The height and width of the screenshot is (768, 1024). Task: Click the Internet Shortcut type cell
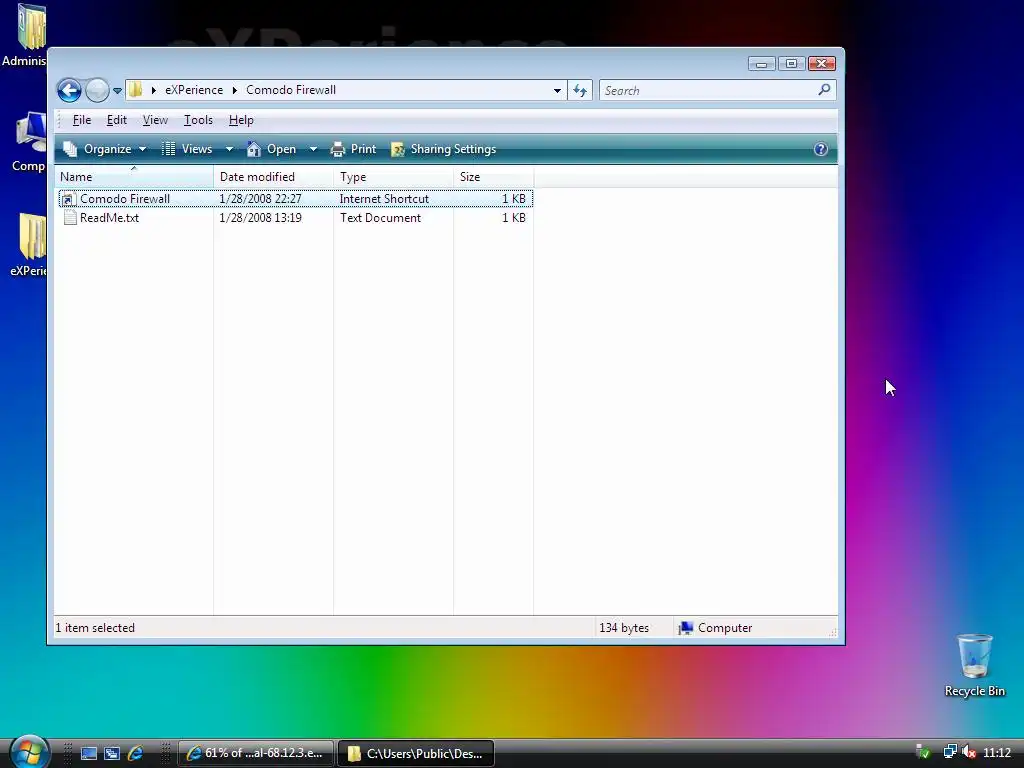tap(384, 199)
